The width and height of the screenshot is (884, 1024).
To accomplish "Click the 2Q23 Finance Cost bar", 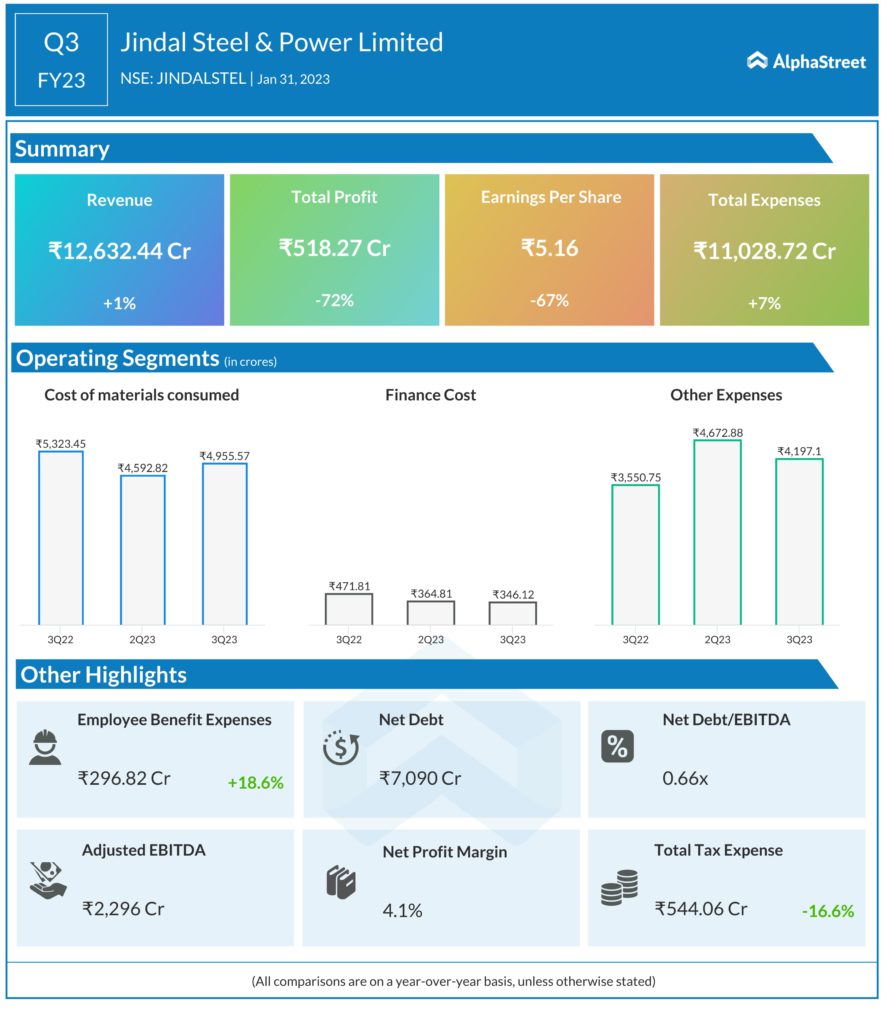I will (x=430, y=612).
